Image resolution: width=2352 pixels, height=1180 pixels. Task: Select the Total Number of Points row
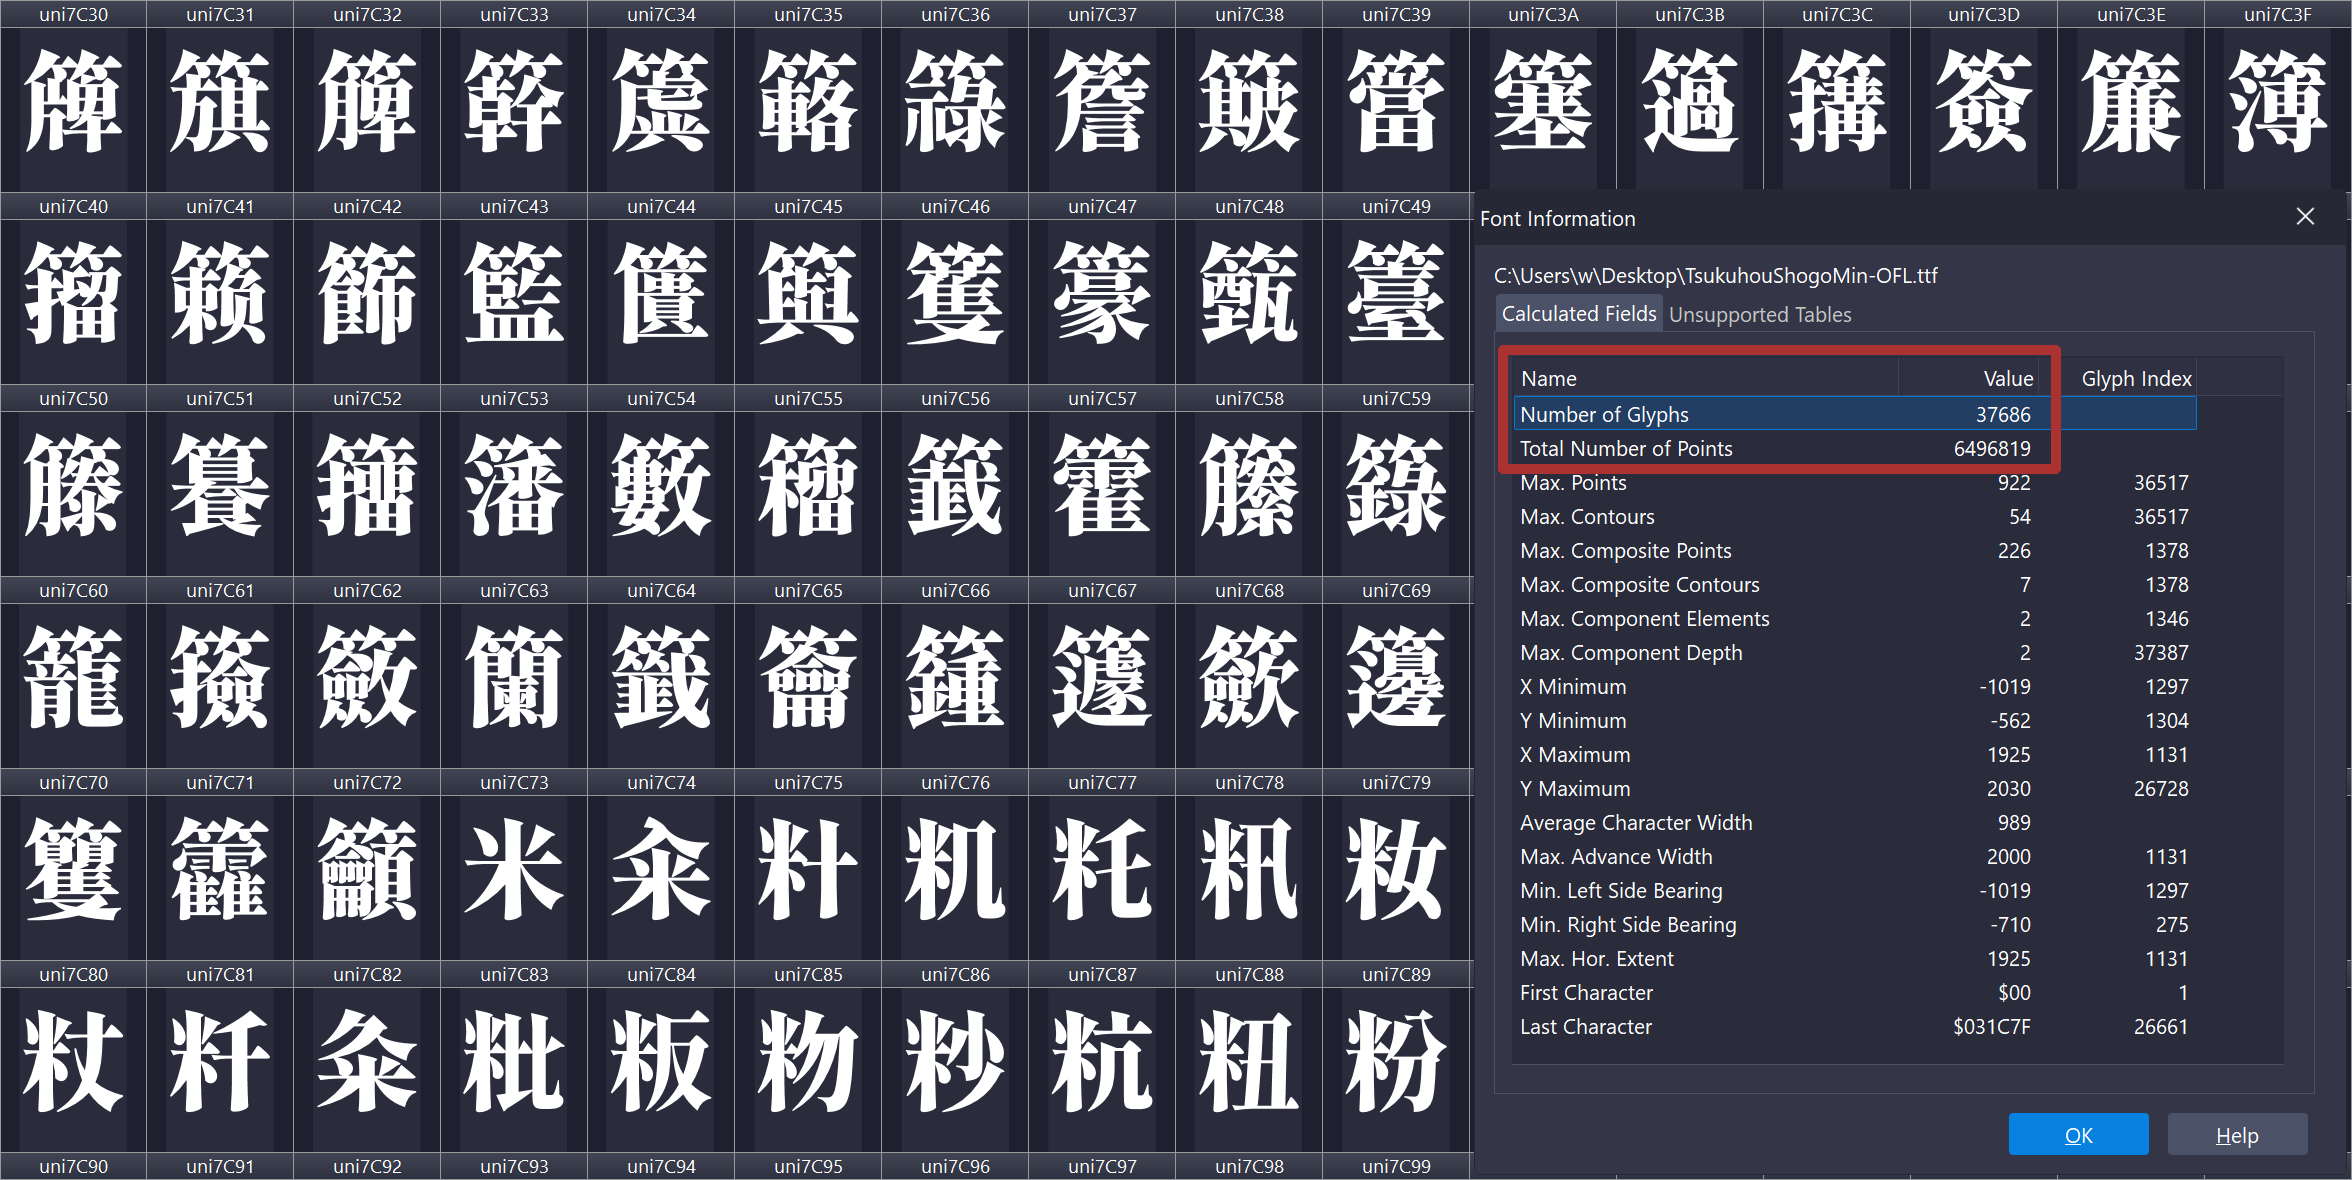pos(1855,448)
